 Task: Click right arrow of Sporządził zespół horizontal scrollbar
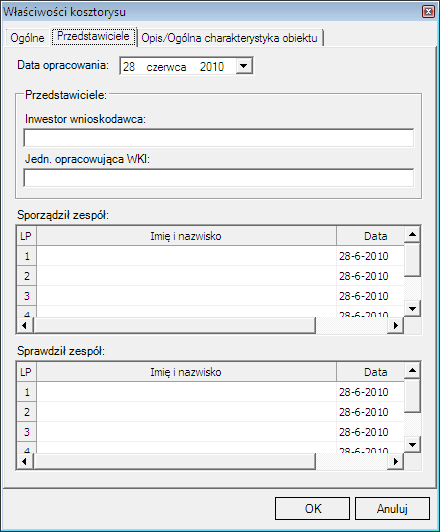[x=396, y=325]
